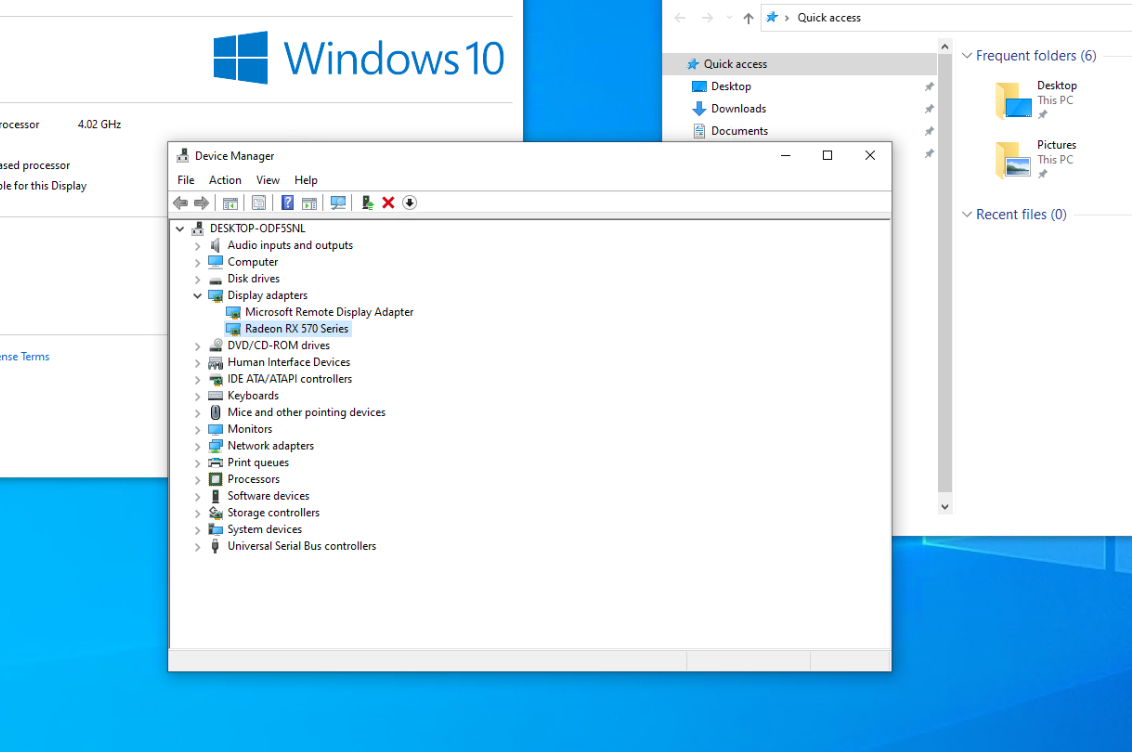Image resolution: width=1132 pixels, height=752 pixels.
Task: Open the Action menu
Action: pos(225,180)
